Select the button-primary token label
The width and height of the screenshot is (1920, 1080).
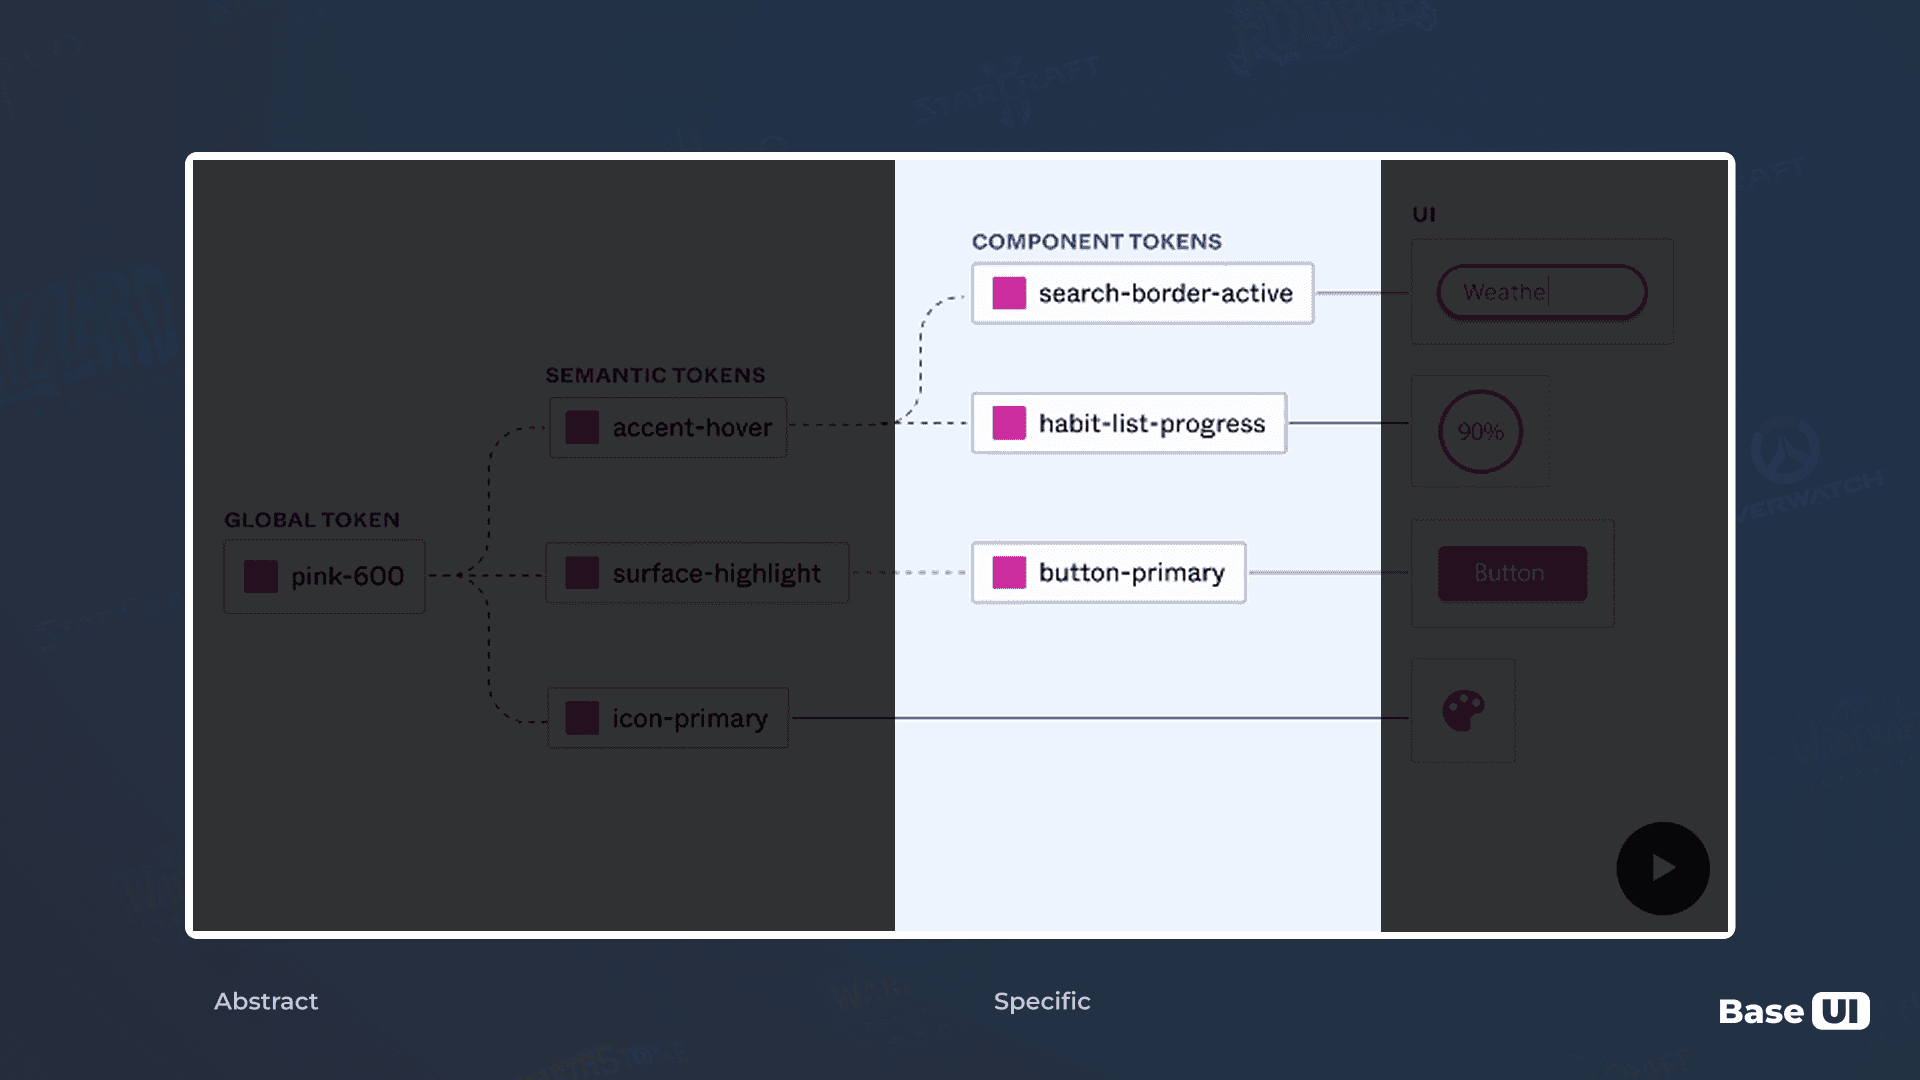click(x=1132, y=573)
